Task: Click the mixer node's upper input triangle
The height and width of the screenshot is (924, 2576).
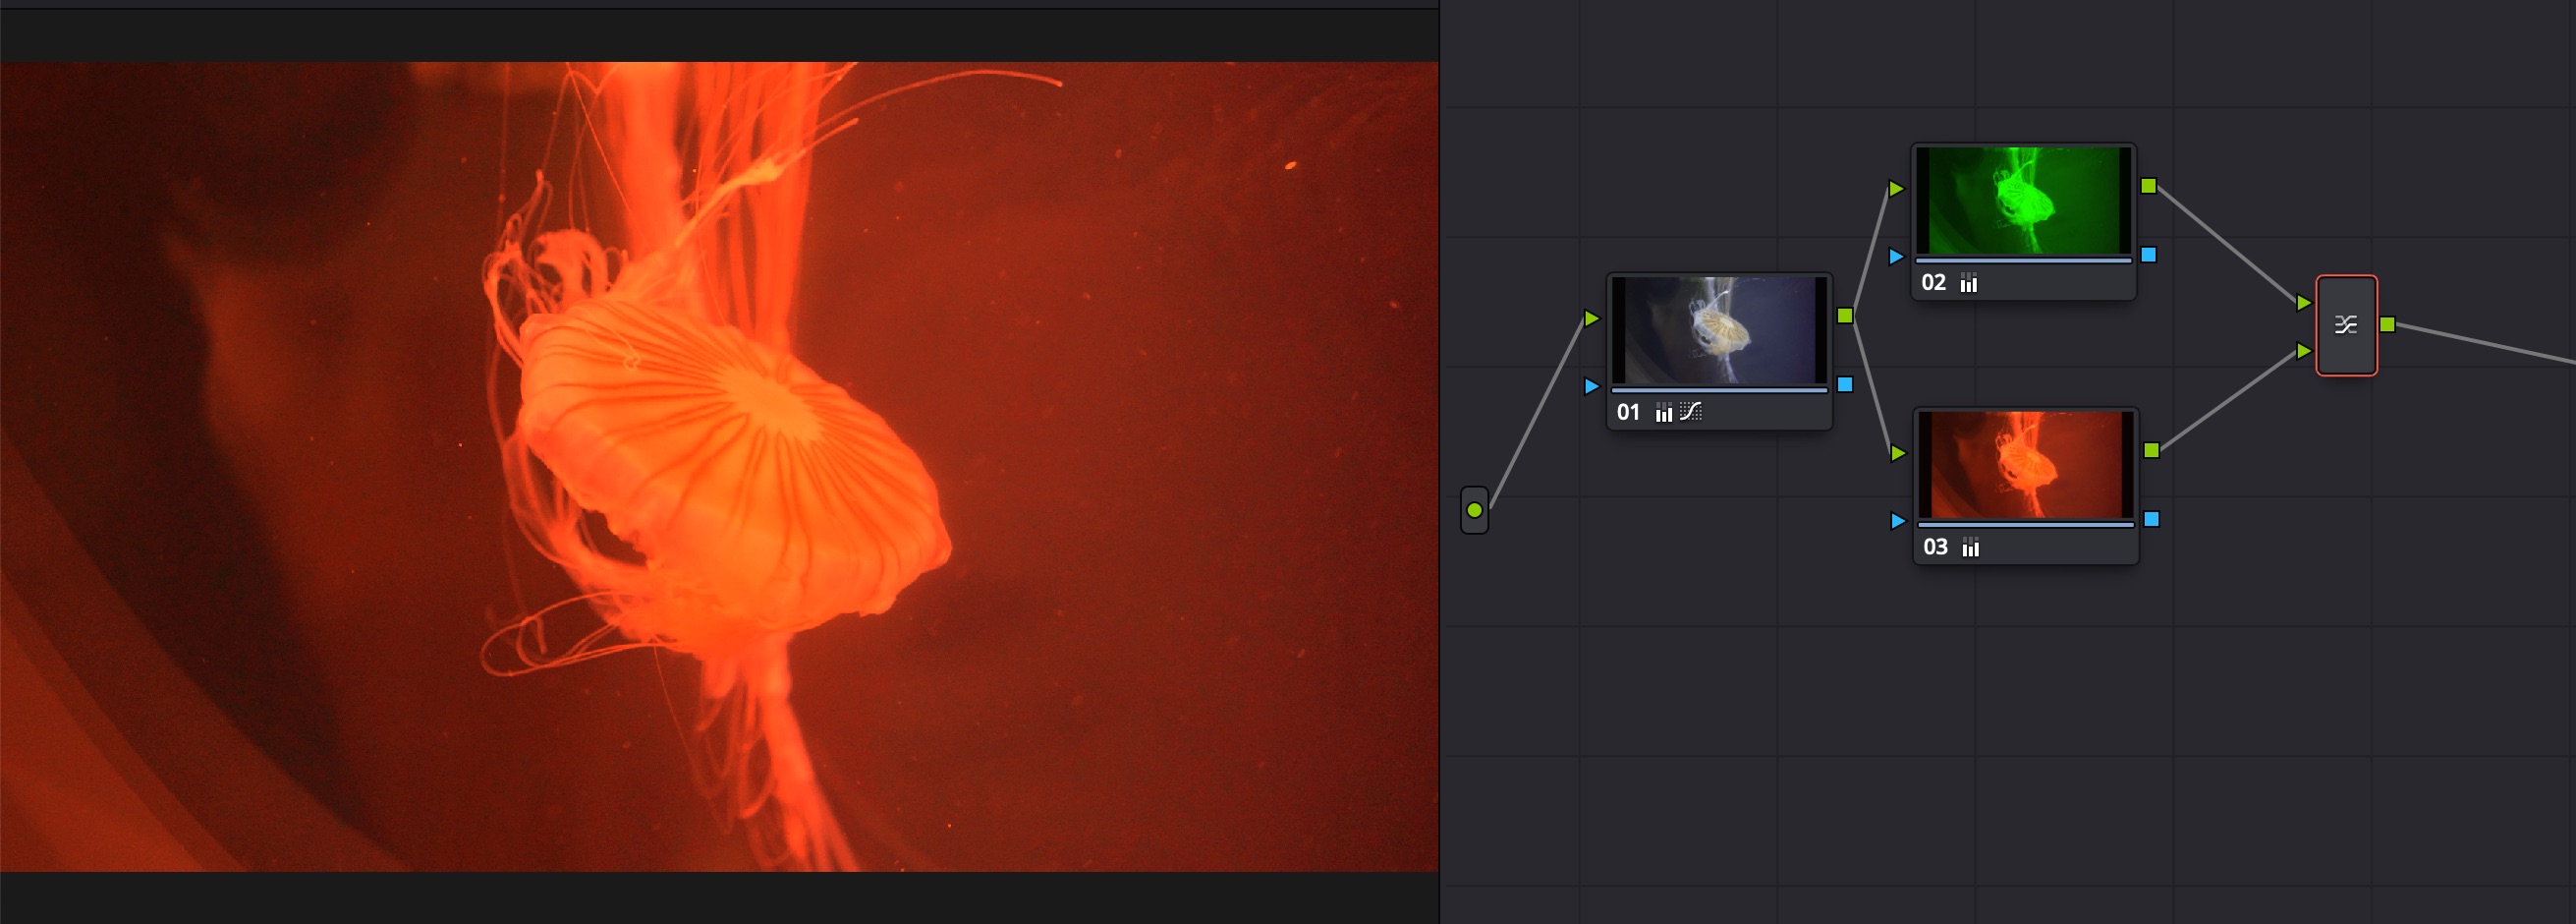Action: coord(2303,303)
